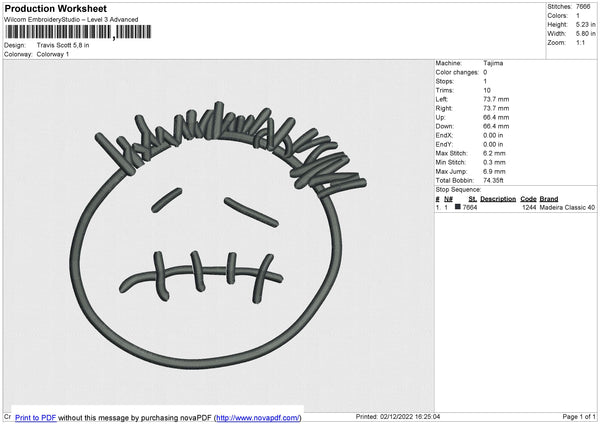This screenshot has width=600, height=424.
Task: Select the 'Stop Sequence:' heading
Action: coord(458,190)
